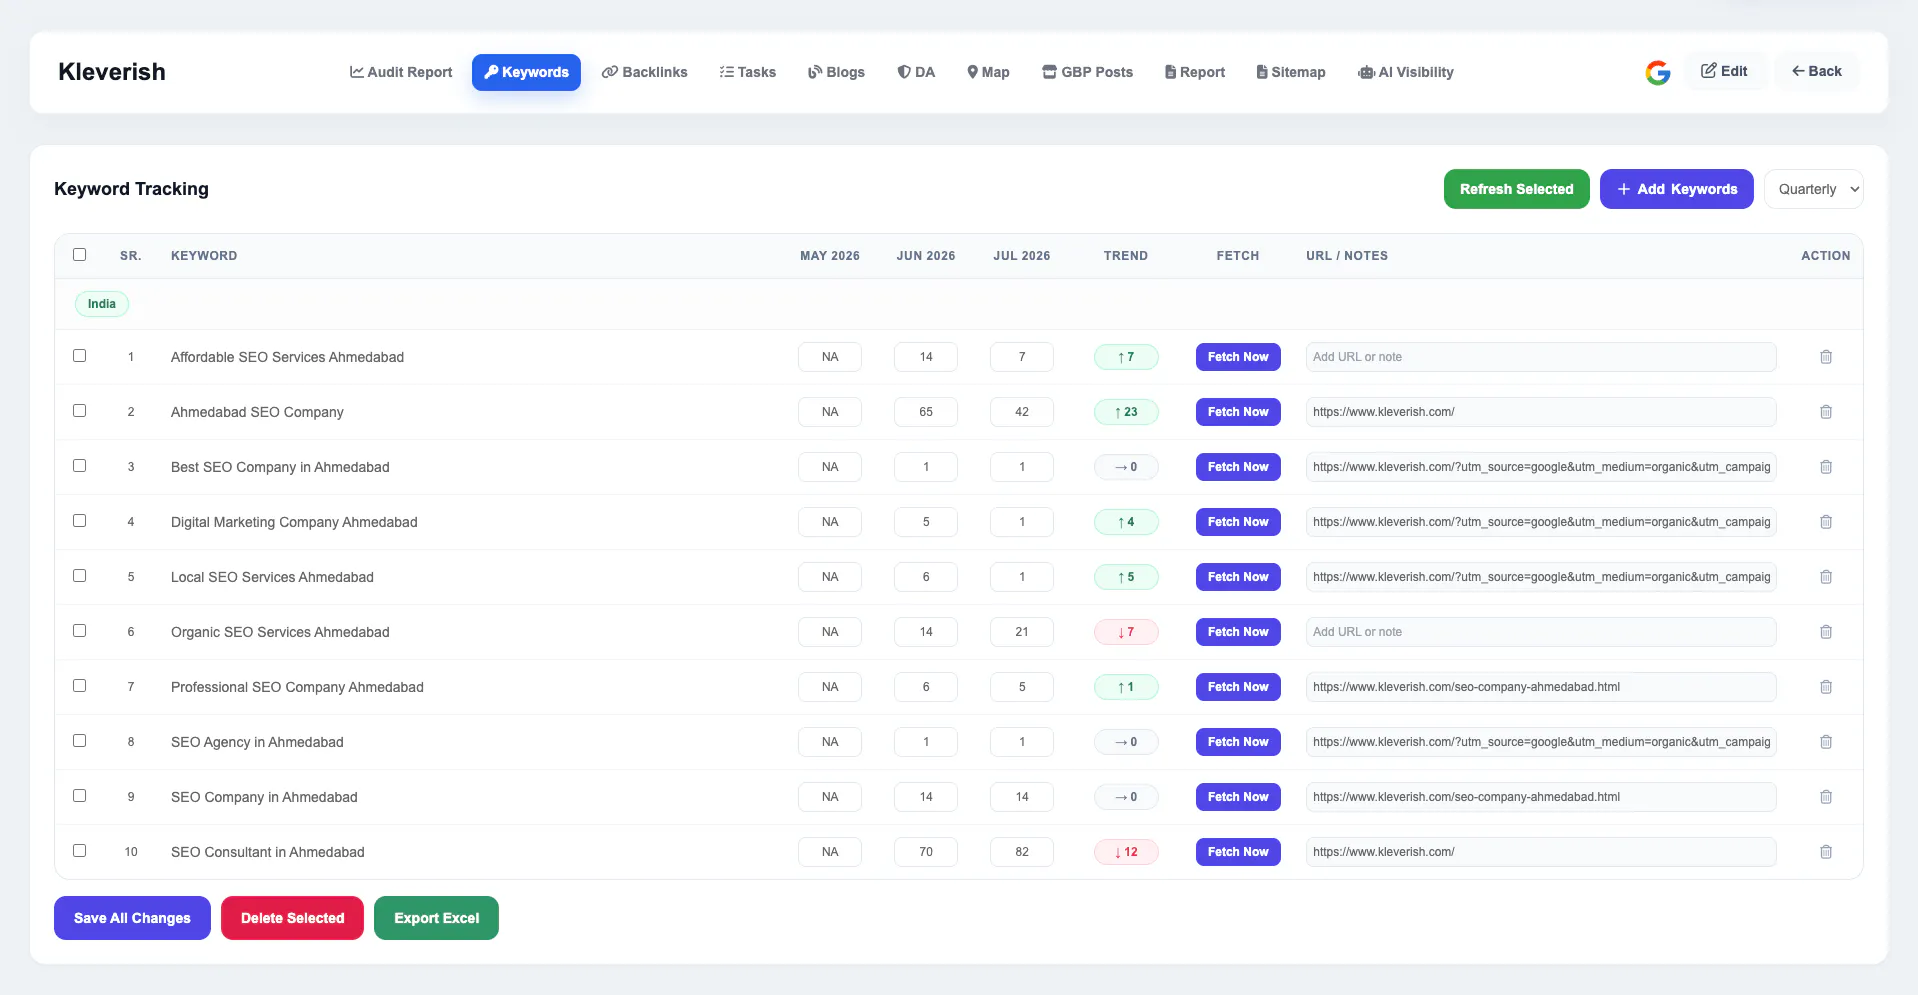Viewport: 1918px width, 995px height.
Task: Click the Google logo icon
Action: coord(1657,72)
